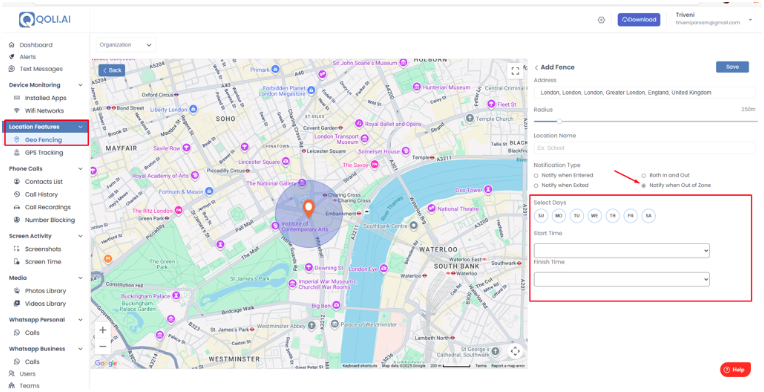The height and width of the screenshot is (392, 764).
Task: Select Notify when Out of Zone option
Action: coord(644,186)
